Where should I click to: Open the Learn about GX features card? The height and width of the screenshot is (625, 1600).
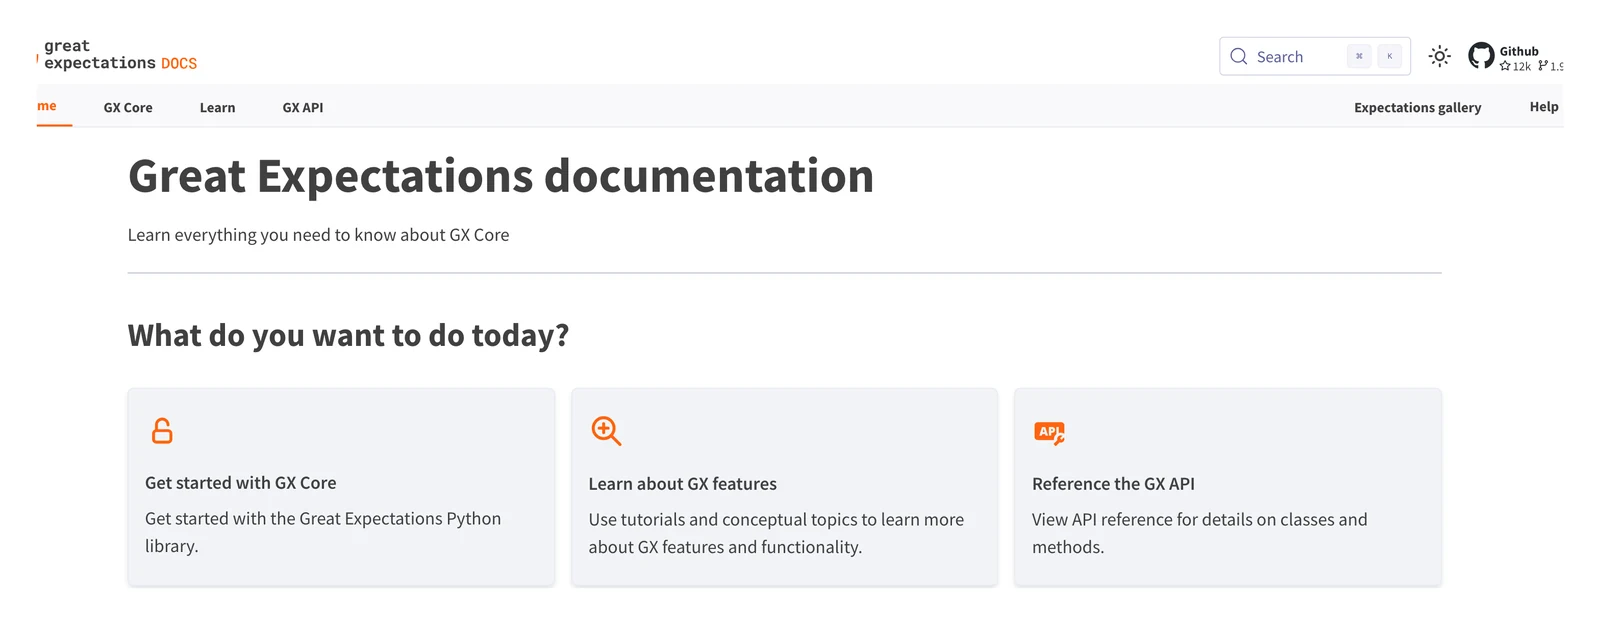784,487
